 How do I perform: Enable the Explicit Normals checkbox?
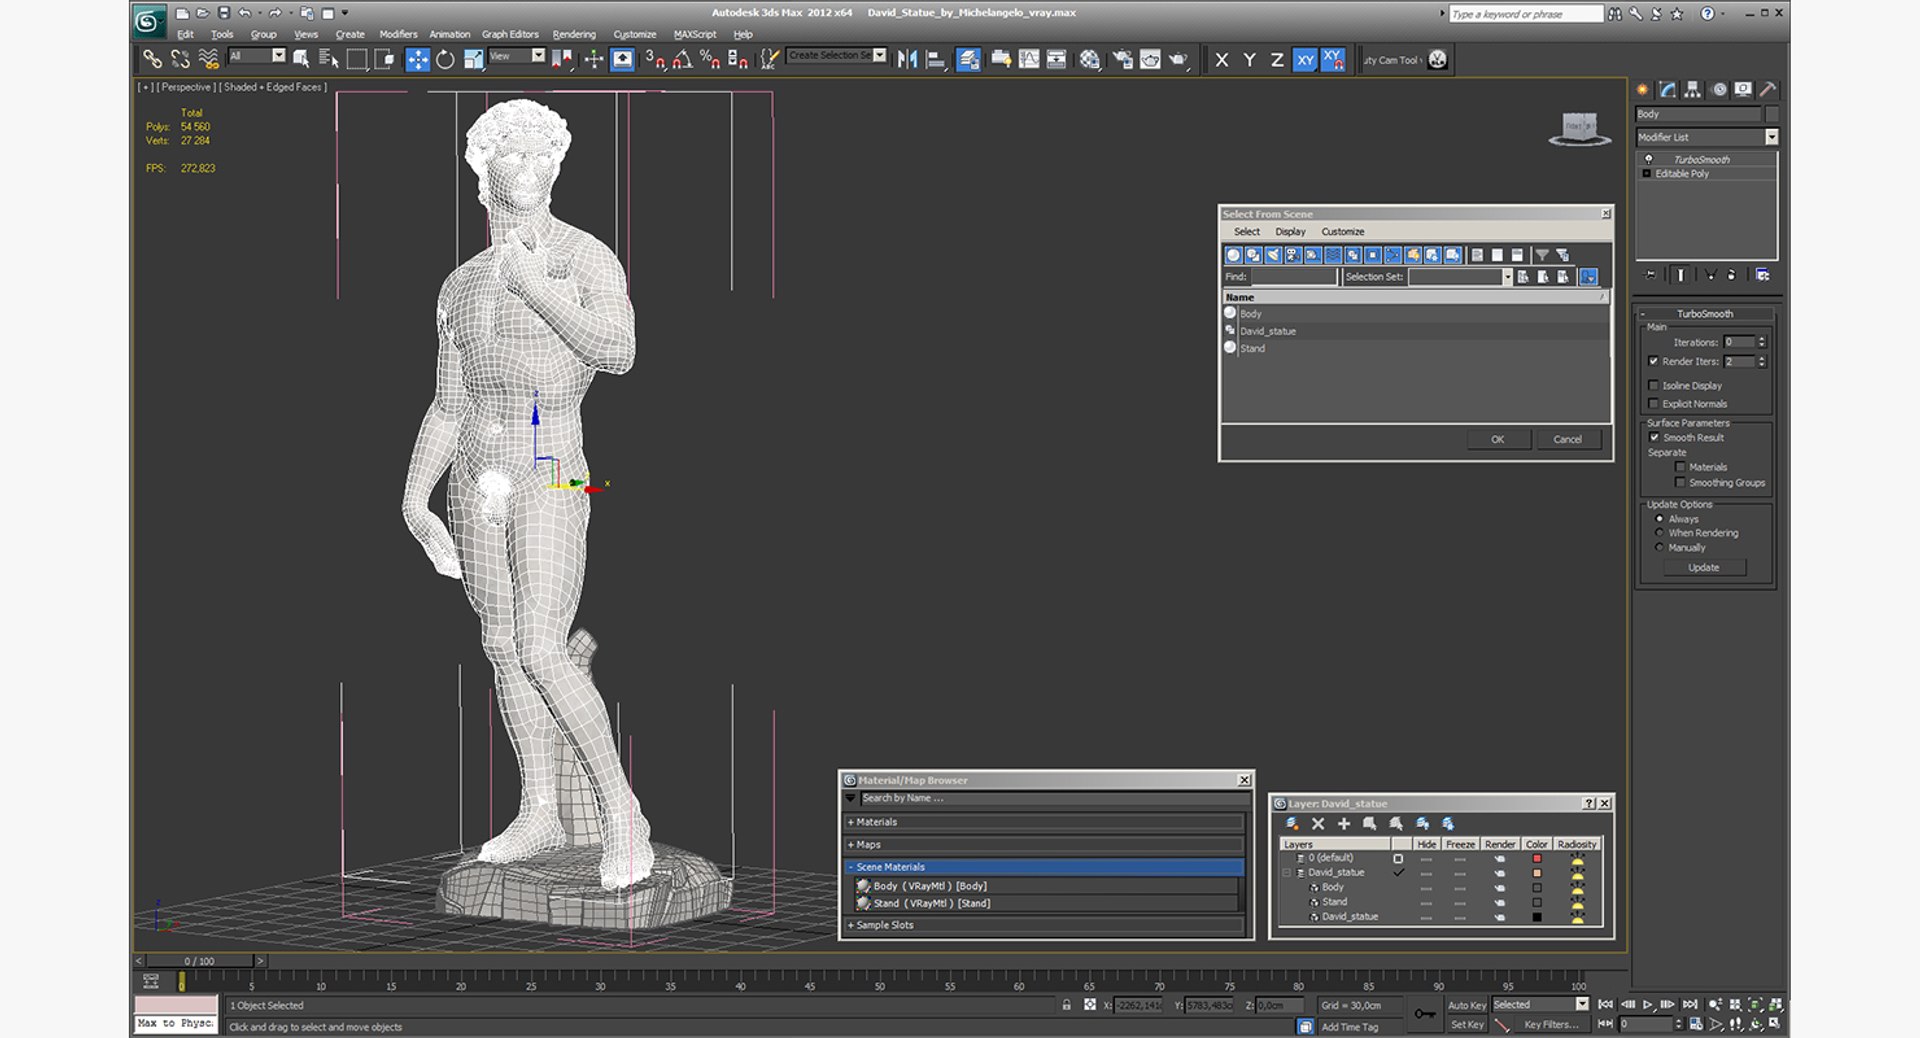[1653, 403]
